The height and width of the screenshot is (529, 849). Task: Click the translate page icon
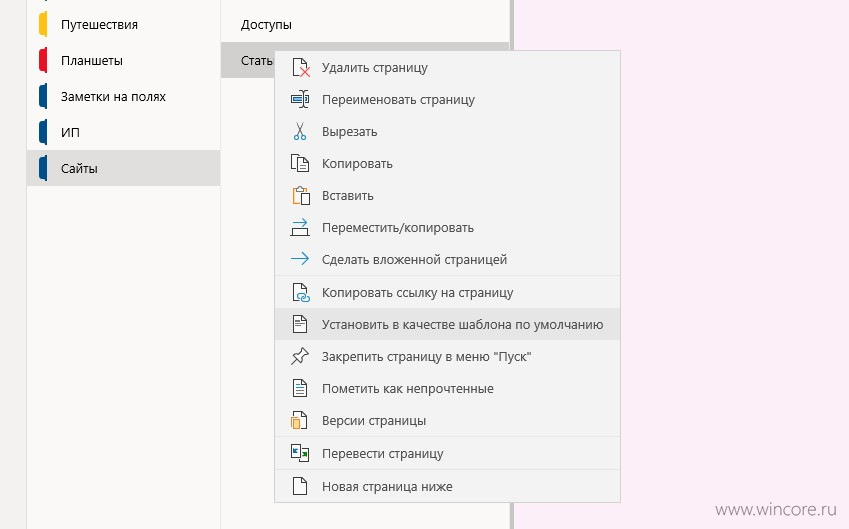[300, 453]
